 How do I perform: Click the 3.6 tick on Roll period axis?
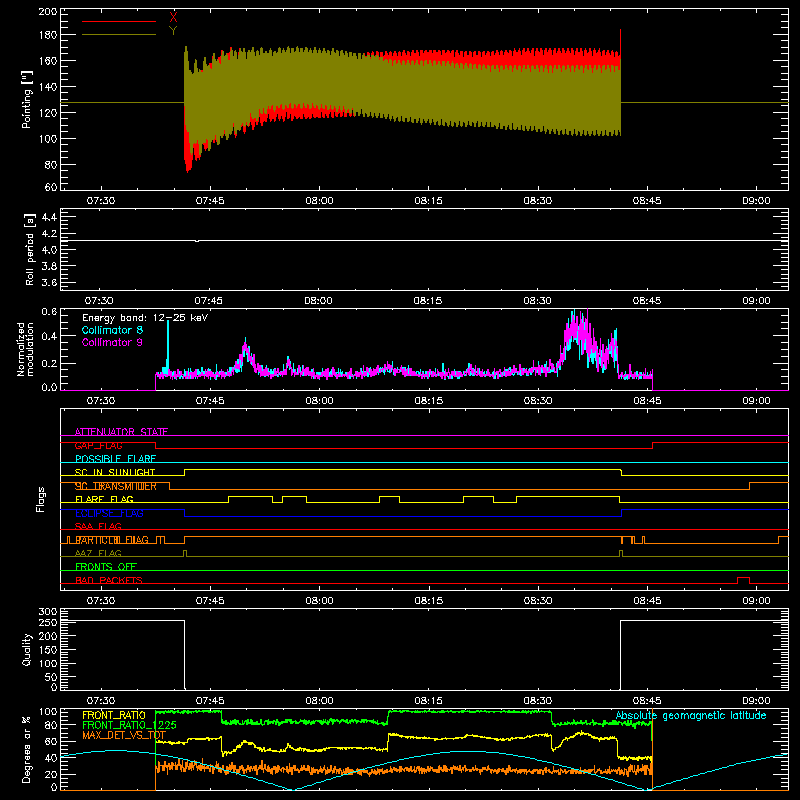tap(49, 282)
